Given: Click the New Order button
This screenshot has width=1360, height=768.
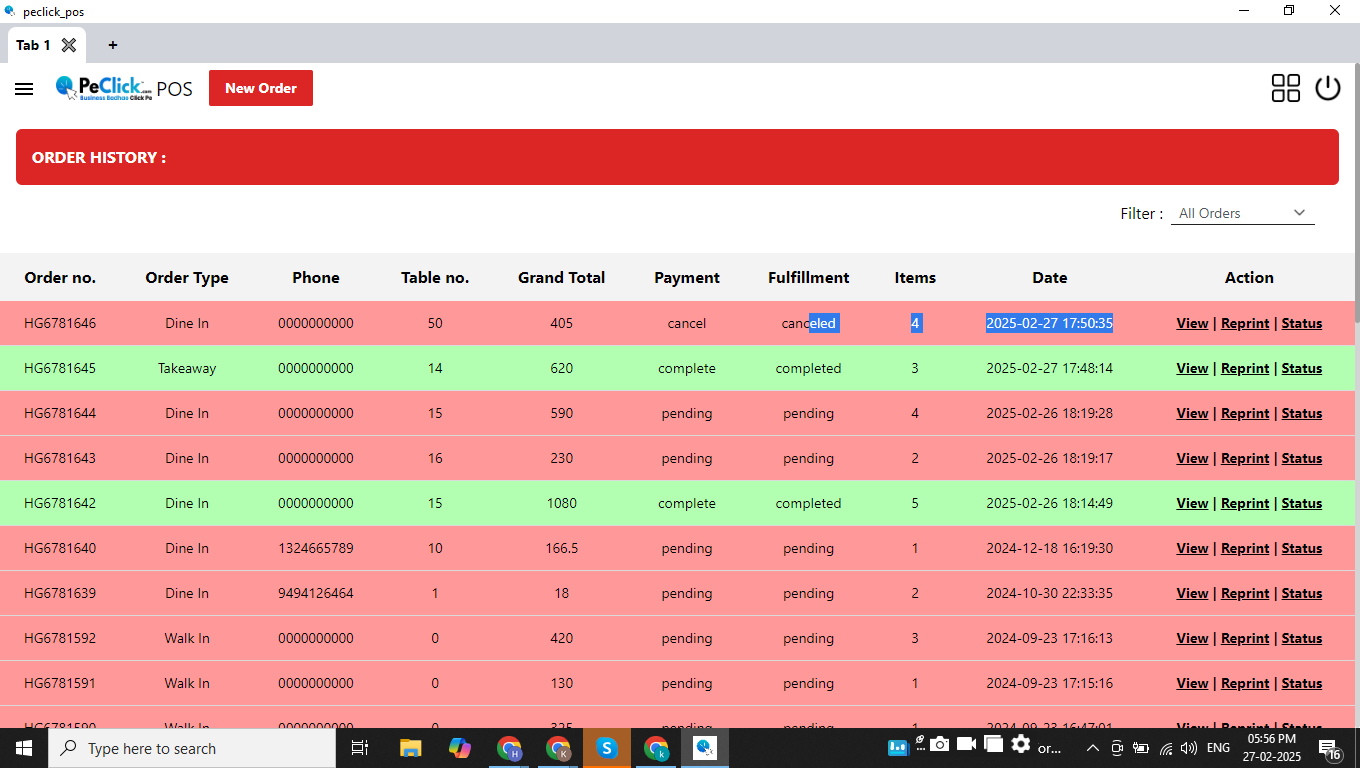Looking at the screenshot, I should coord(260,88).
